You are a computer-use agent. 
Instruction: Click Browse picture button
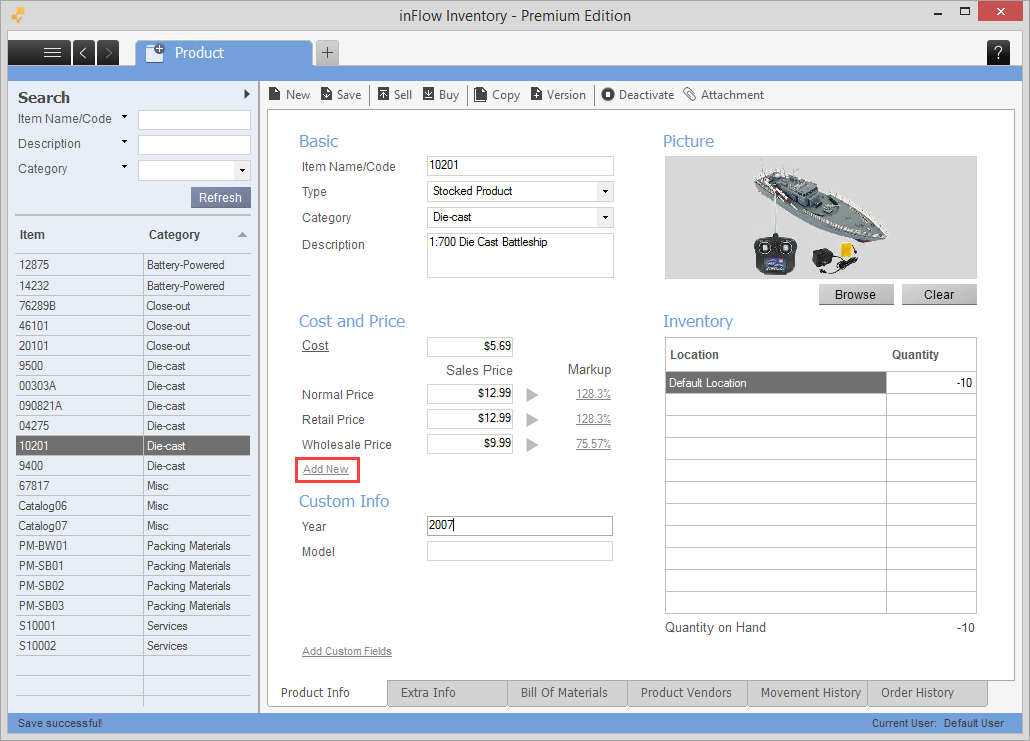click(856, 294)
